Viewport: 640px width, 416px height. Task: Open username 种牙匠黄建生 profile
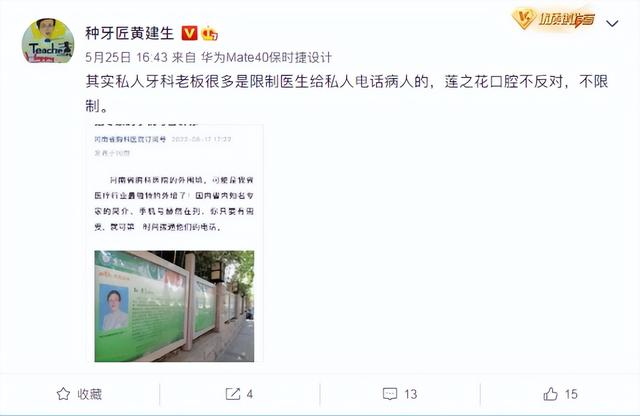click(130, 33)
